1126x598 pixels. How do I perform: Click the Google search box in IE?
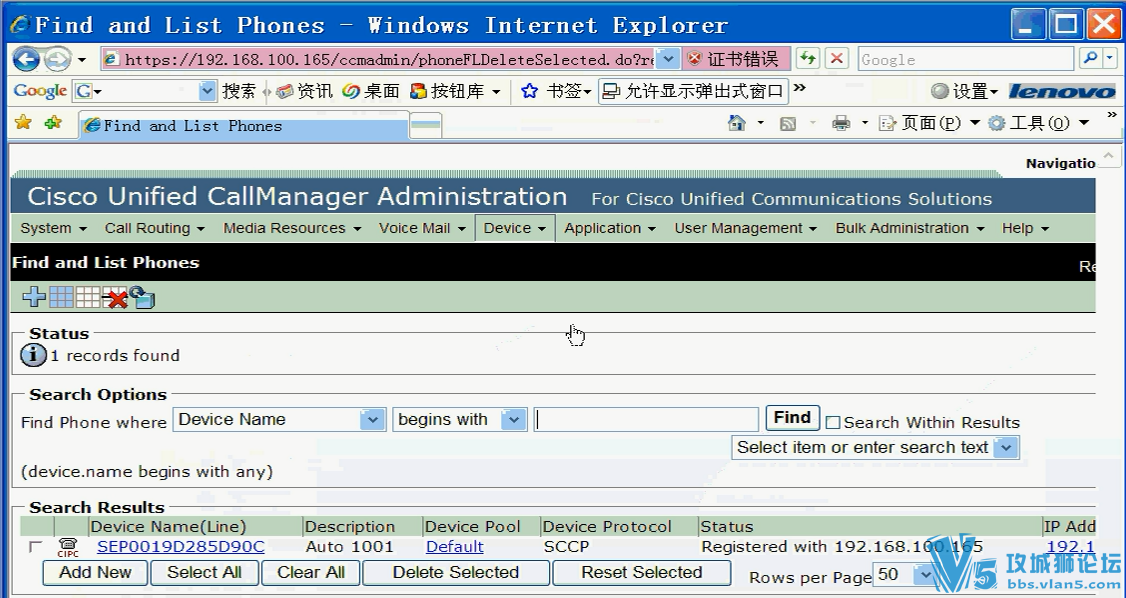[x=966, y=60]
